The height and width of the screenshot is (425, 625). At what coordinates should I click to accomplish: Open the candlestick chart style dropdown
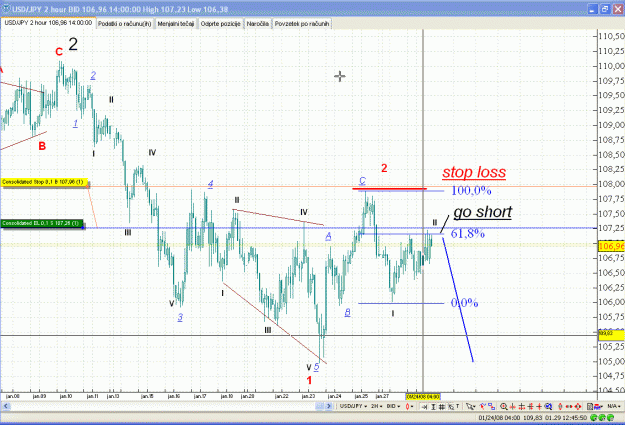click(x=409, y=406)
